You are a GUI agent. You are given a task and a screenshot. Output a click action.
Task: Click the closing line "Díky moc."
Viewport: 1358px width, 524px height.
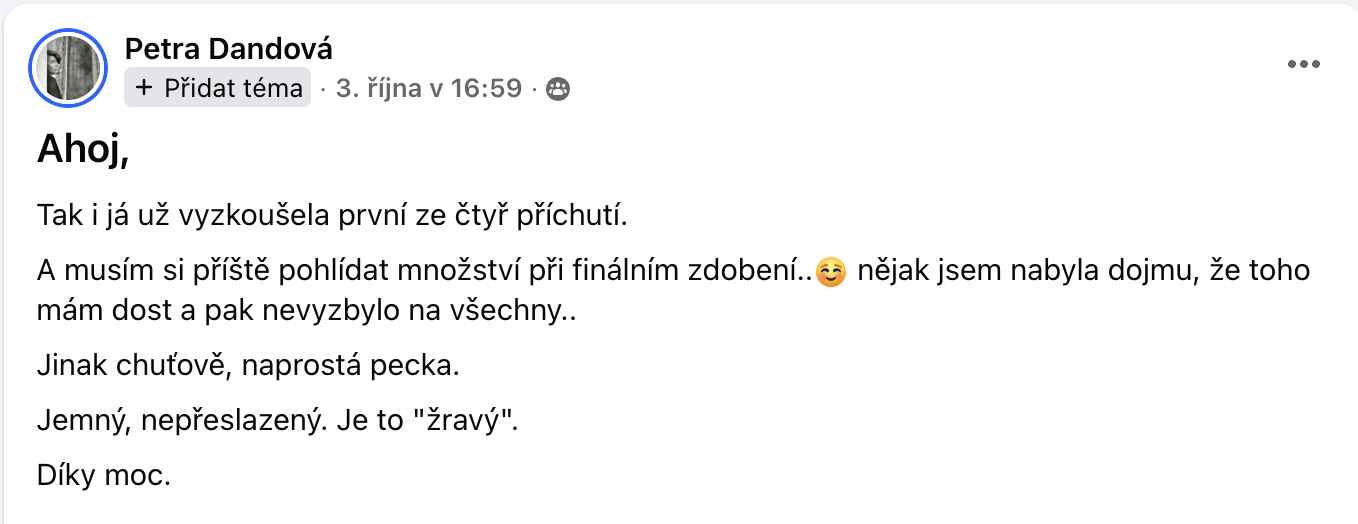coord(104,475)
